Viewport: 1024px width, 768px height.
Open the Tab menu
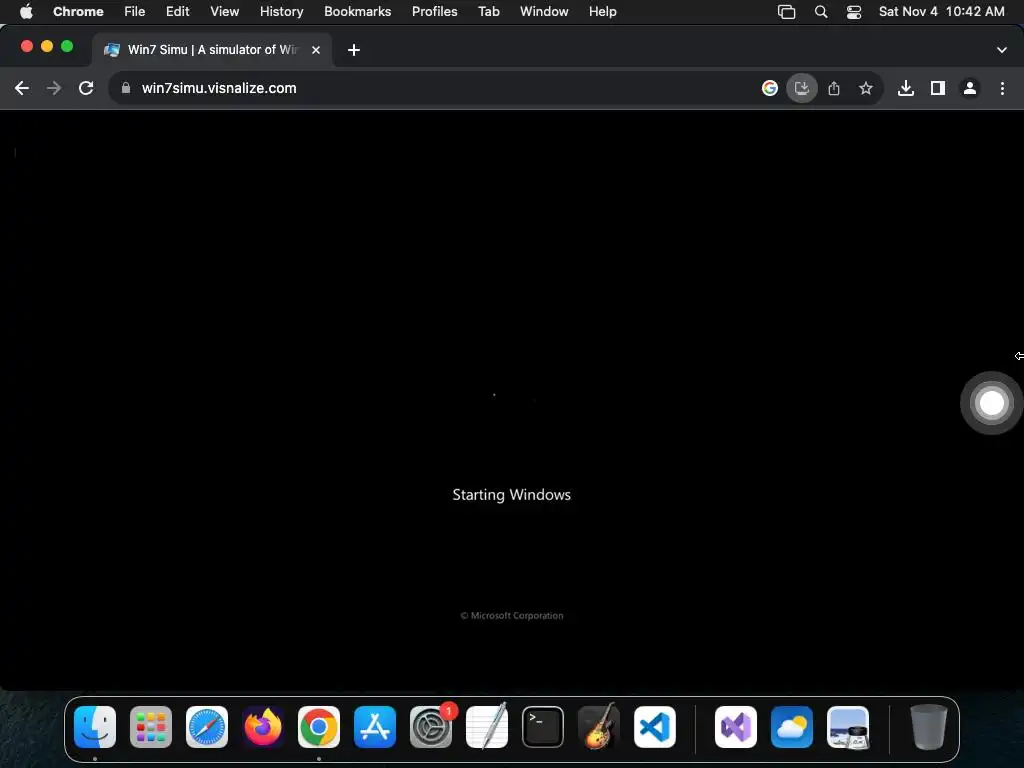click(x=488, y=12)
